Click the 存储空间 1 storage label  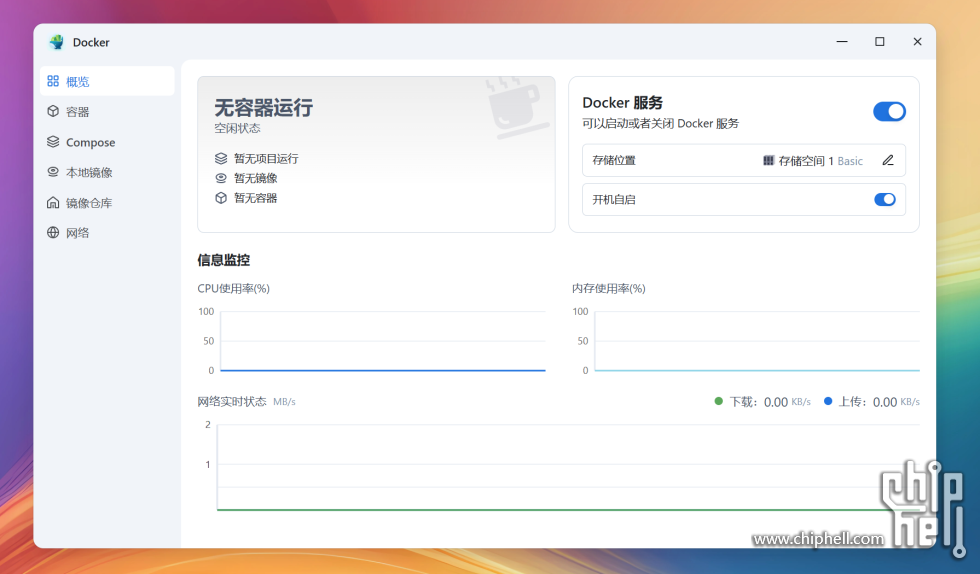point(806,161)
